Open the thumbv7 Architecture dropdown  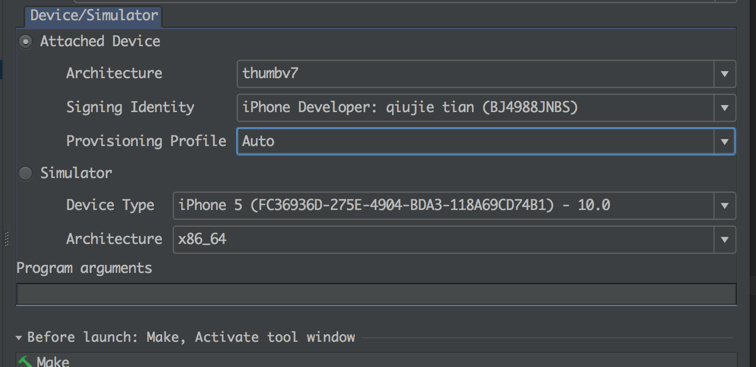486,74
